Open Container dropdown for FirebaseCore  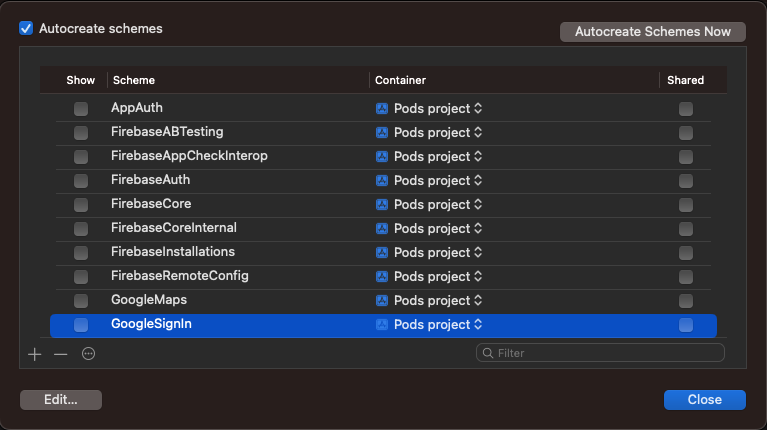coord(429,204)
